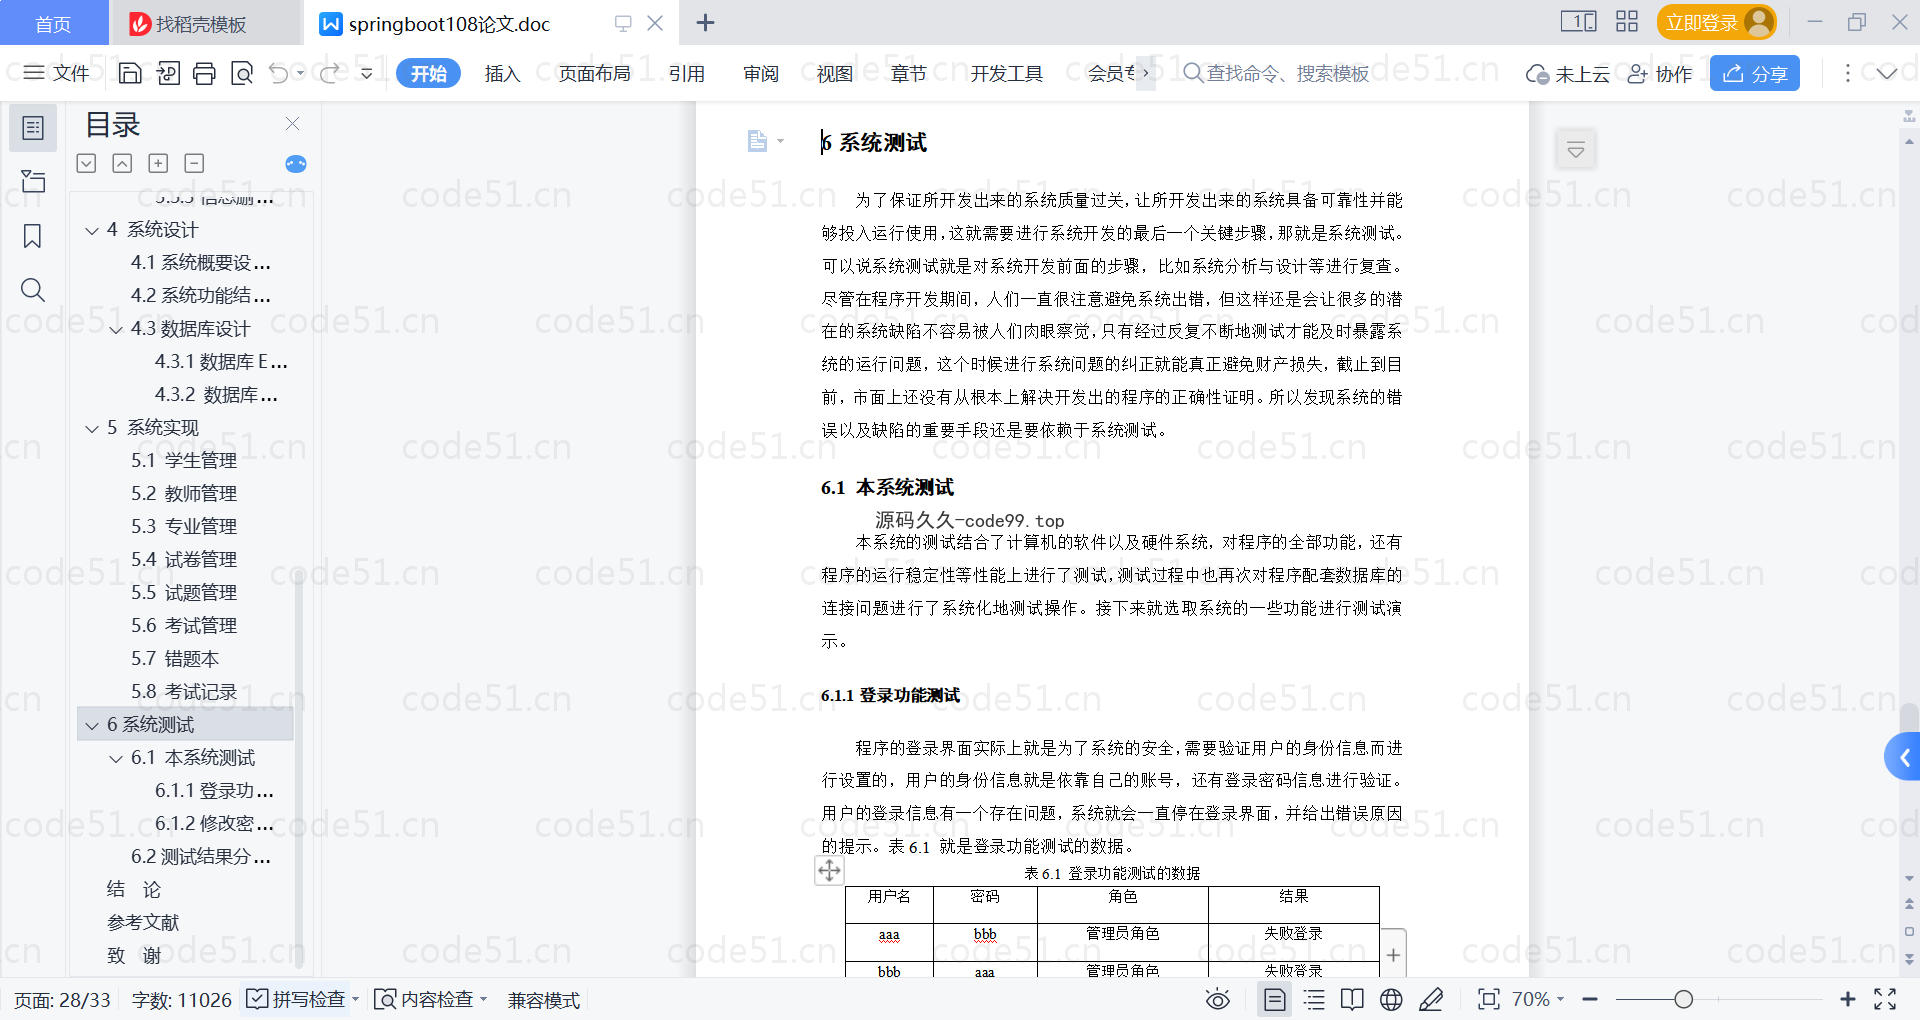
Task: Switch to outline view
Action: 1314,999
